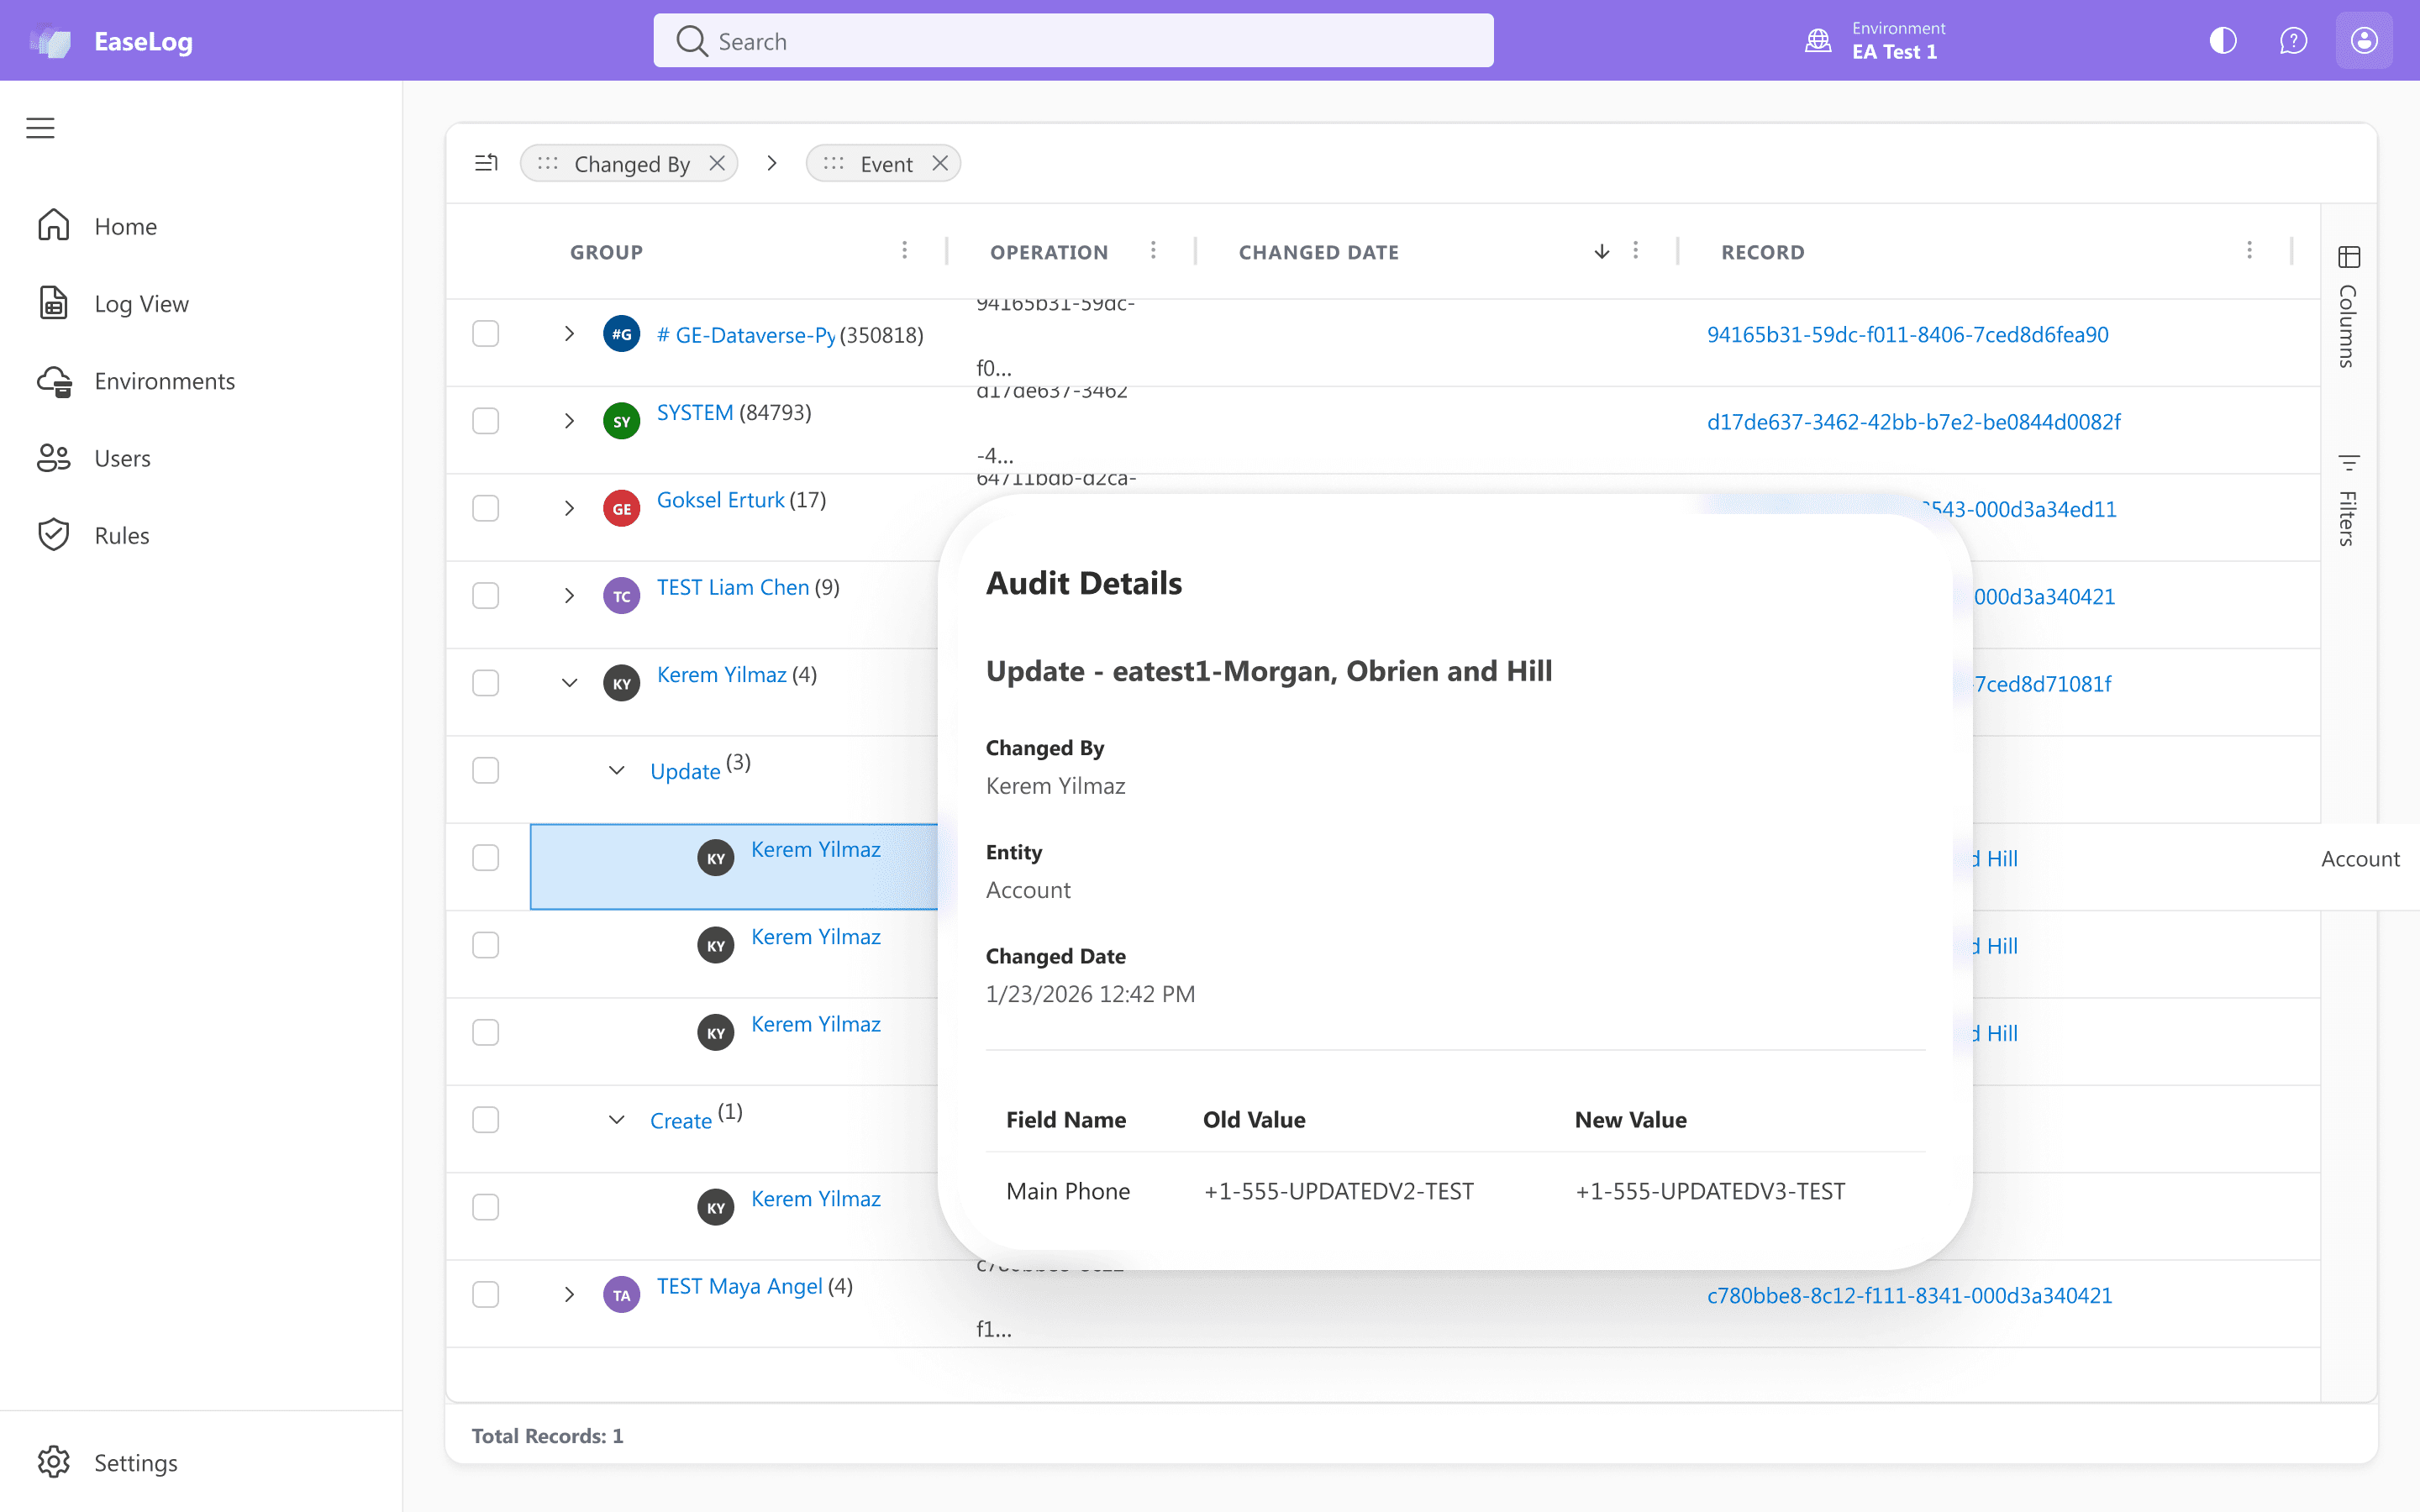Remove the Changed By grouping chip
The image size is (2420, 1512).
pyautogui.click(x=717, y=163)
